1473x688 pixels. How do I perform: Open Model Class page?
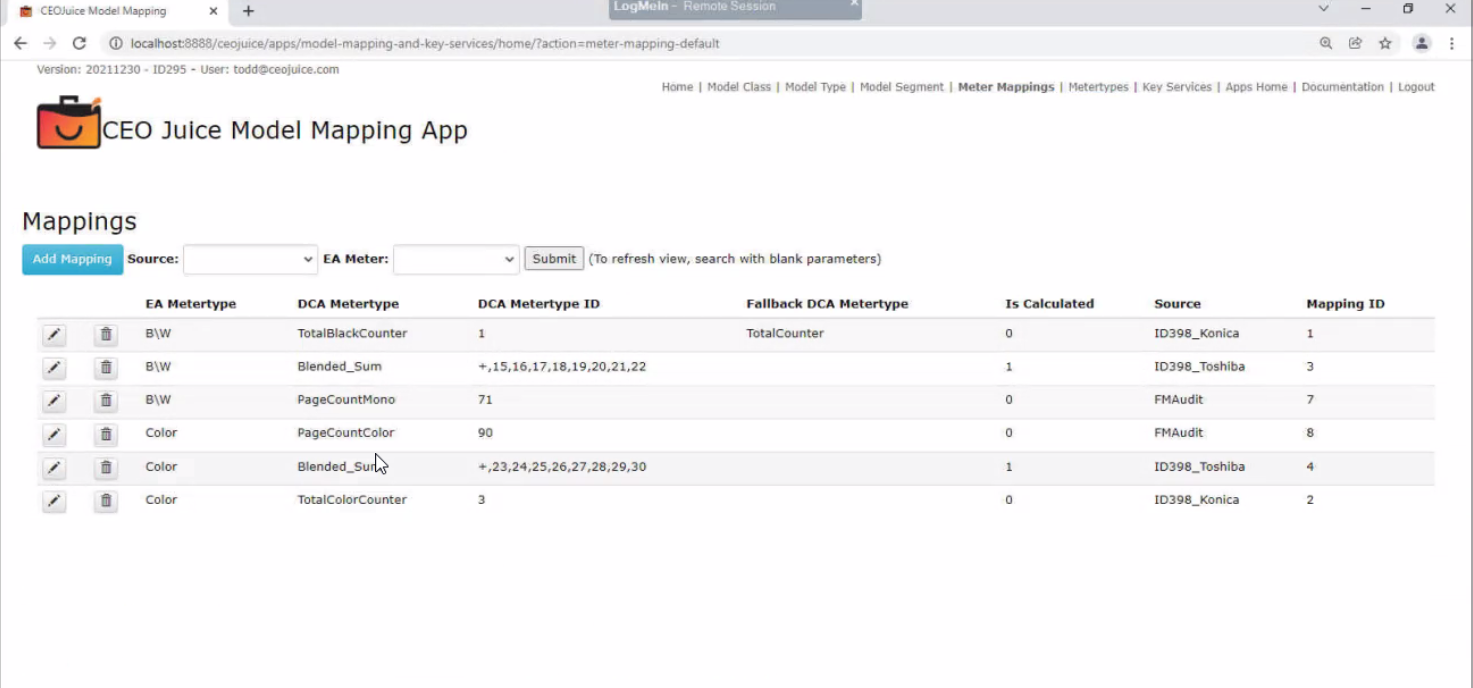click(739, 87)
